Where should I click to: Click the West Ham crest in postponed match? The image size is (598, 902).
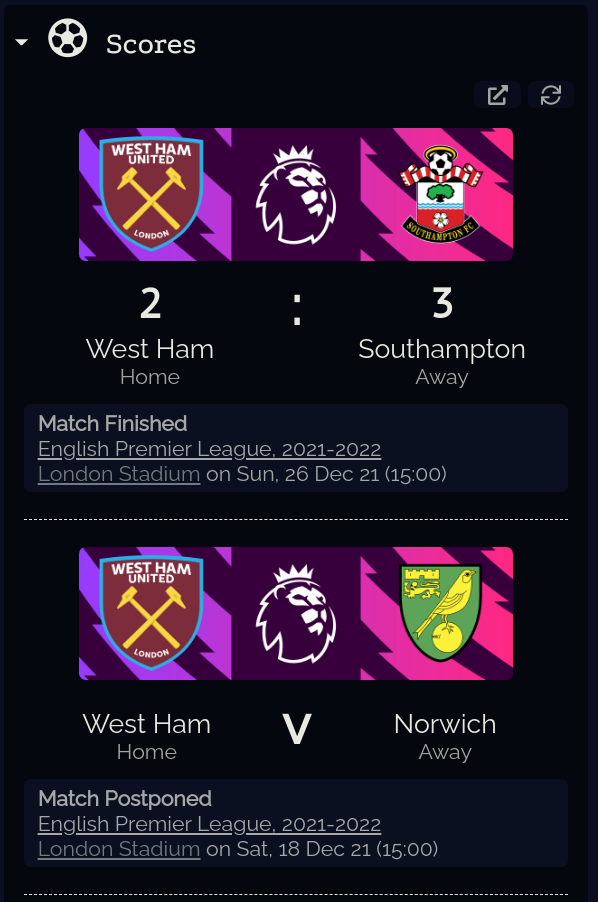point(151,613)
